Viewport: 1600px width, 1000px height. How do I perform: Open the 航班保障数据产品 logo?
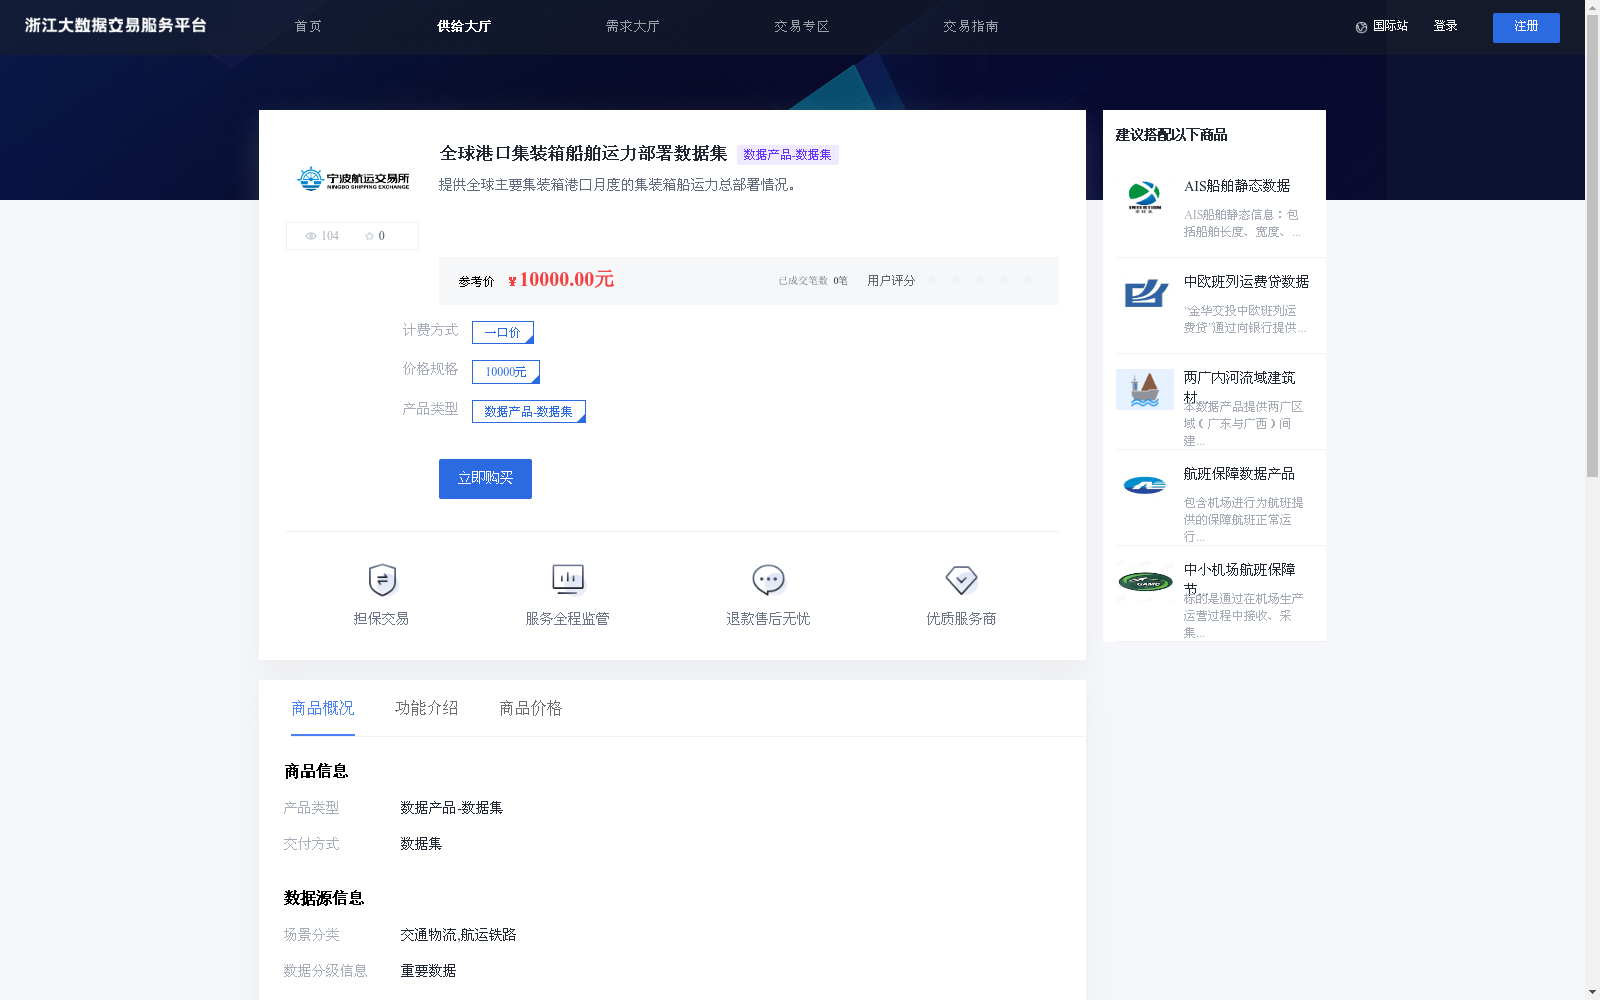(x=1145, y=485)
